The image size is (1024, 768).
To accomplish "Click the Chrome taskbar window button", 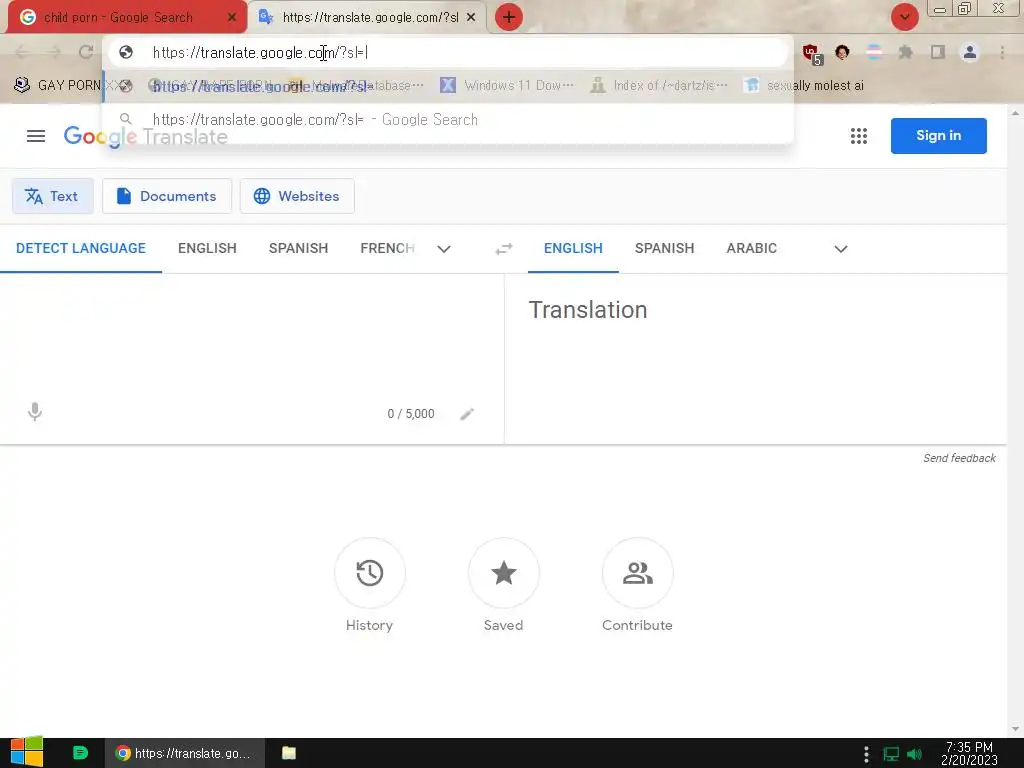I will [x=184, y=753].
